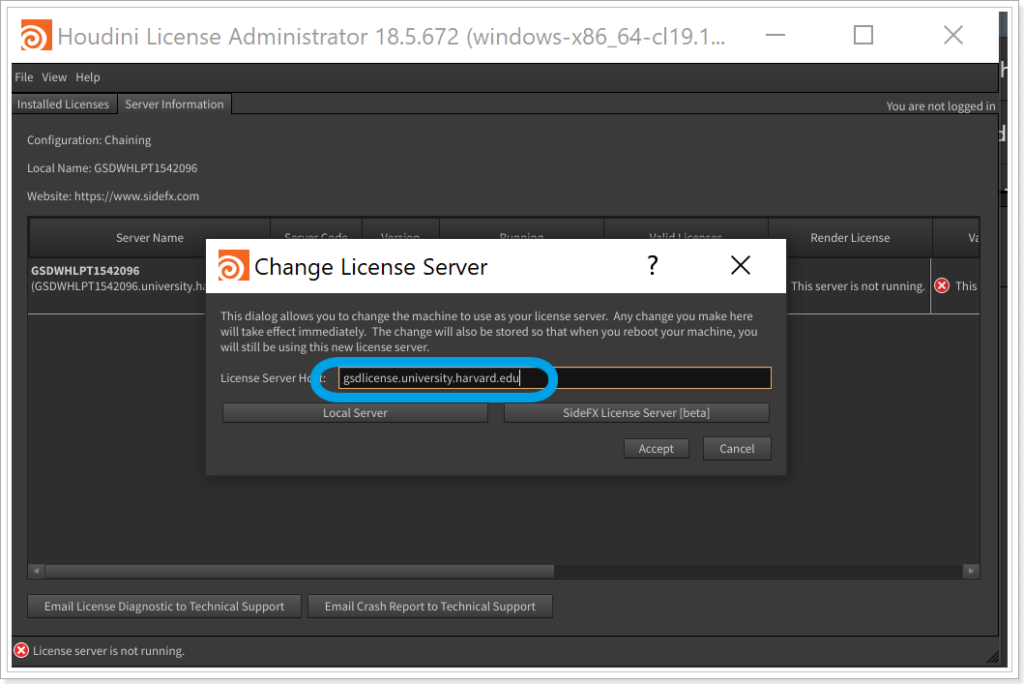Open the Help menu
Screen dimensions: 1024x684
pos(88,77)
